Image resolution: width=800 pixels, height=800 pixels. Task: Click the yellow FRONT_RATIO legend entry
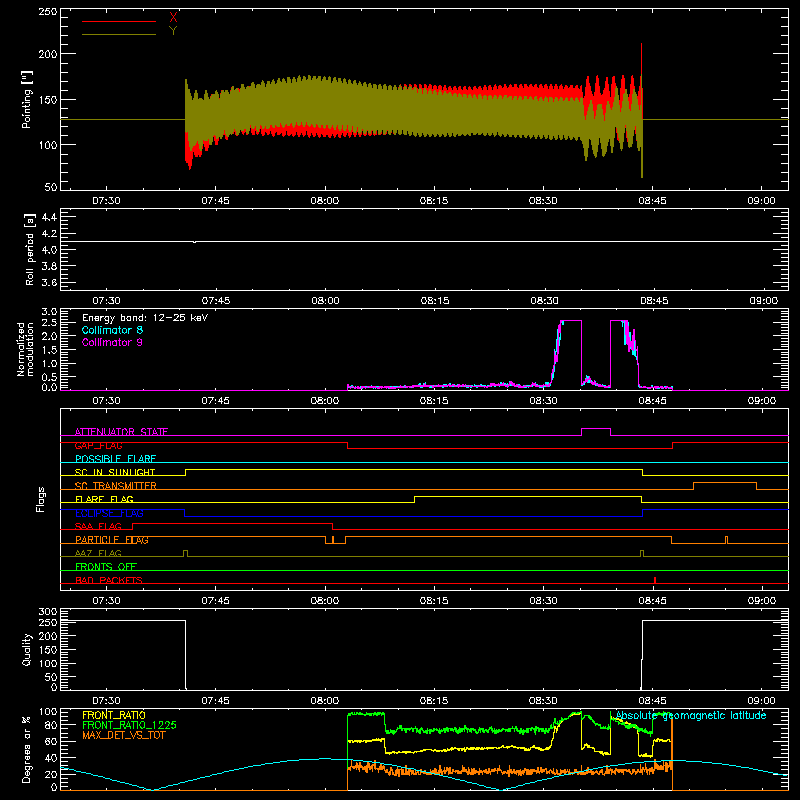[x=114, y=715]
